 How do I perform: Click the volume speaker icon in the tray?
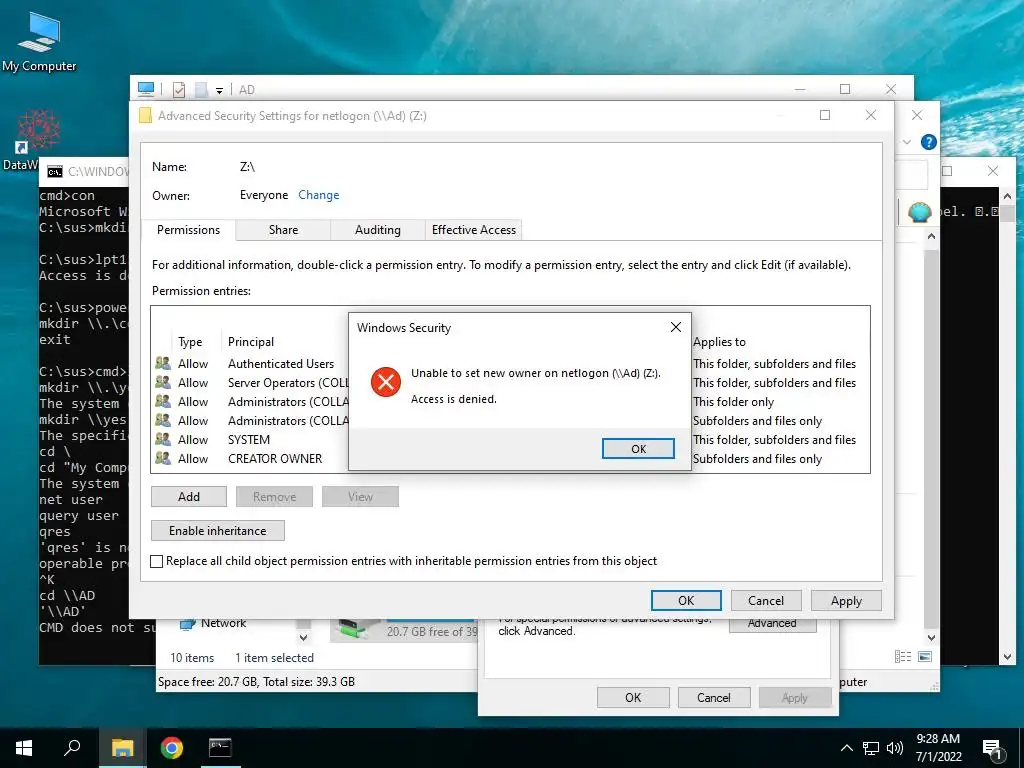click(x=895, y=748)
